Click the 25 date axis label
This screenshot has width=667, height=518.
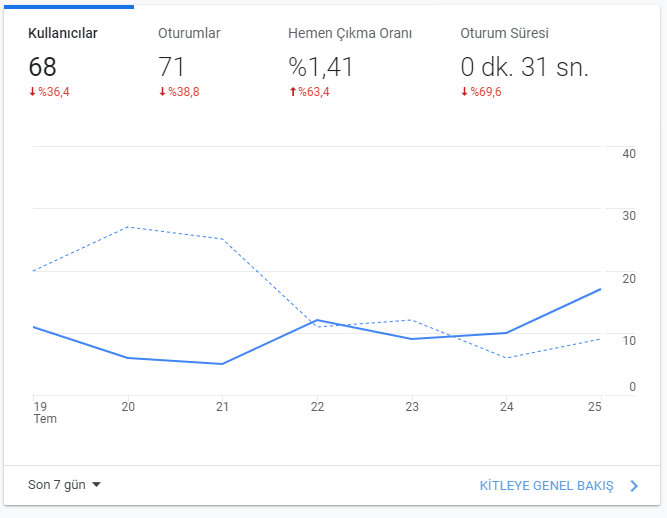[x=595, y=407]
